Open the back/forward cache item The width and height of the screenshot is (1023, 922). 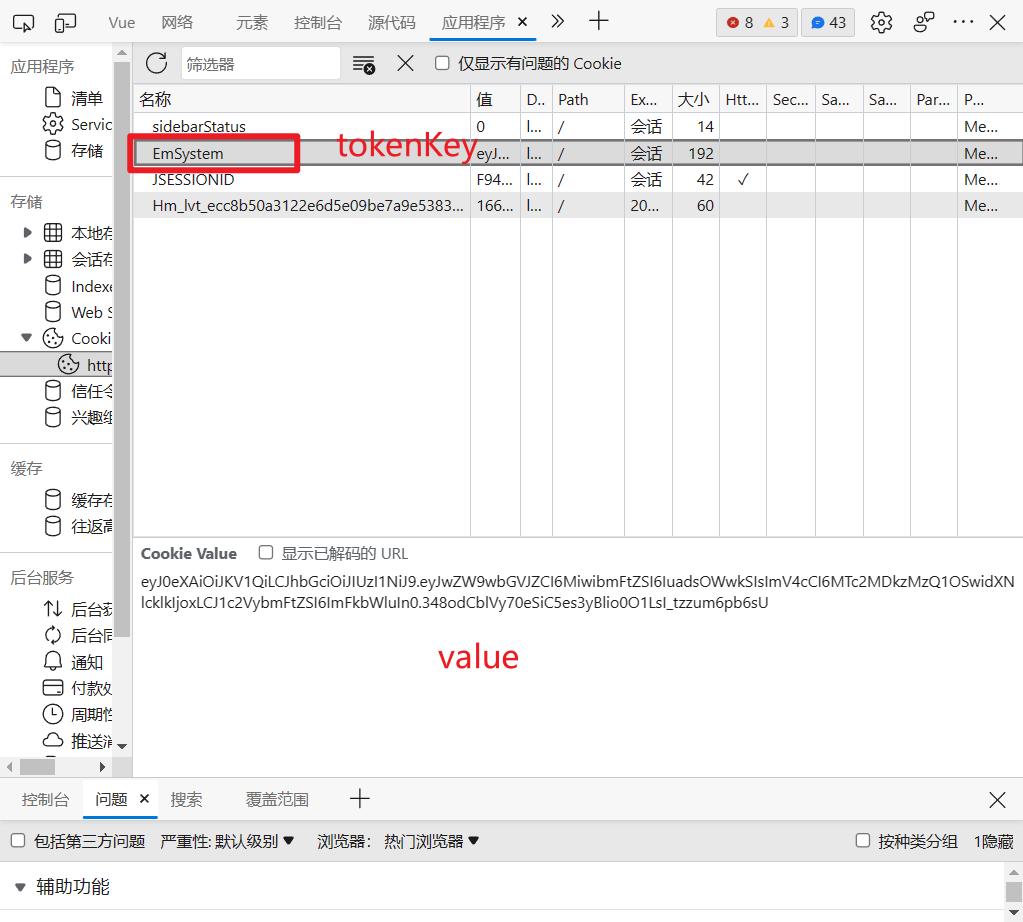(77, 526)
